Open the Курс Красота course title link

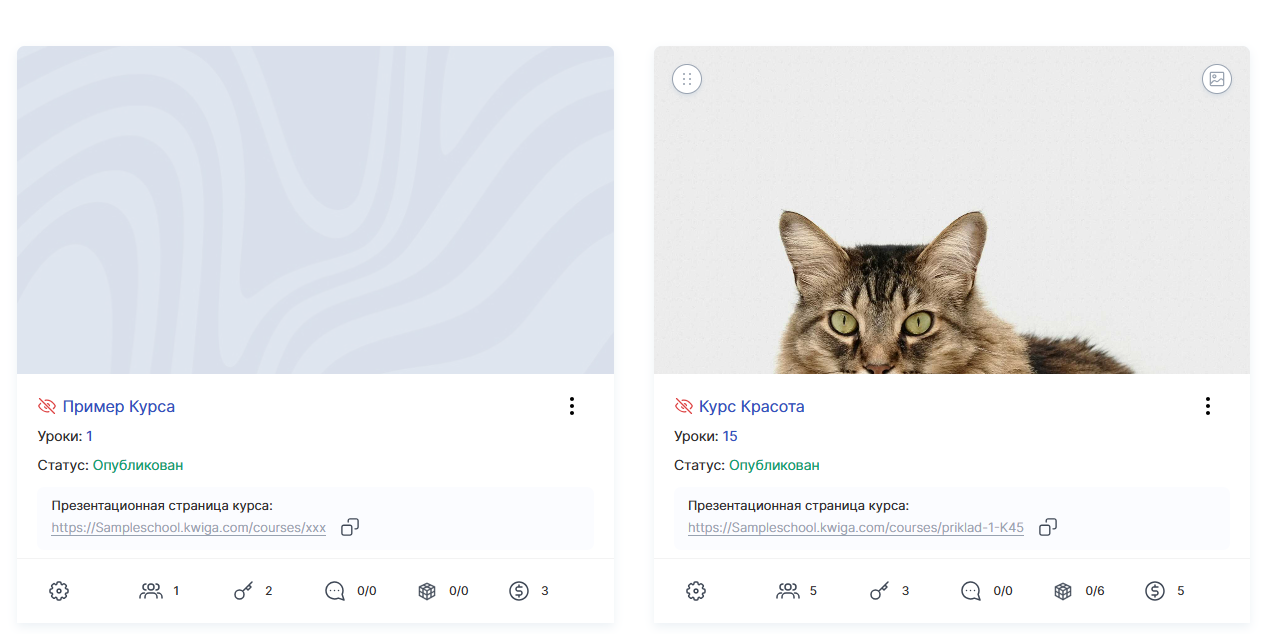(x=752, y=406)
